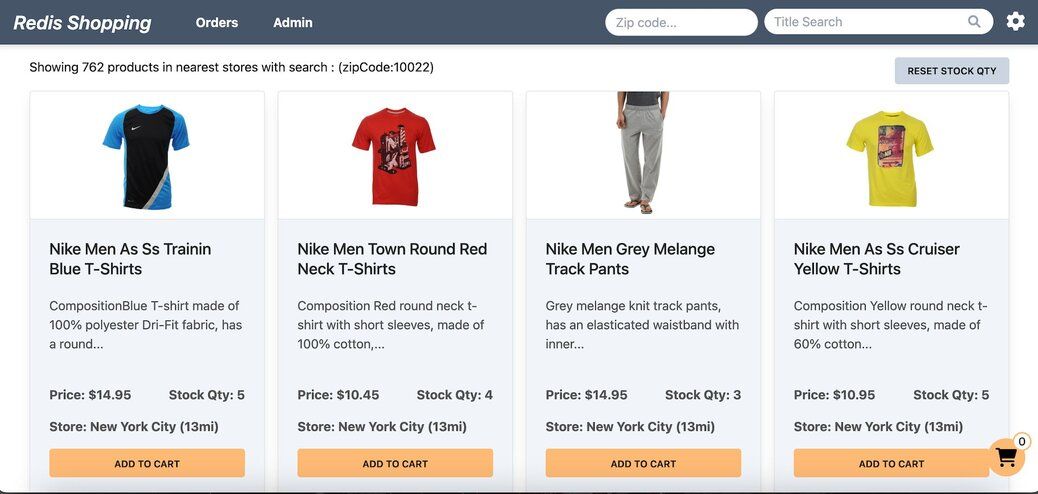1038x494 pixels.
Task: Open Nike Men Grey Melange Track Pants title
Action: (x=630, y=259)
